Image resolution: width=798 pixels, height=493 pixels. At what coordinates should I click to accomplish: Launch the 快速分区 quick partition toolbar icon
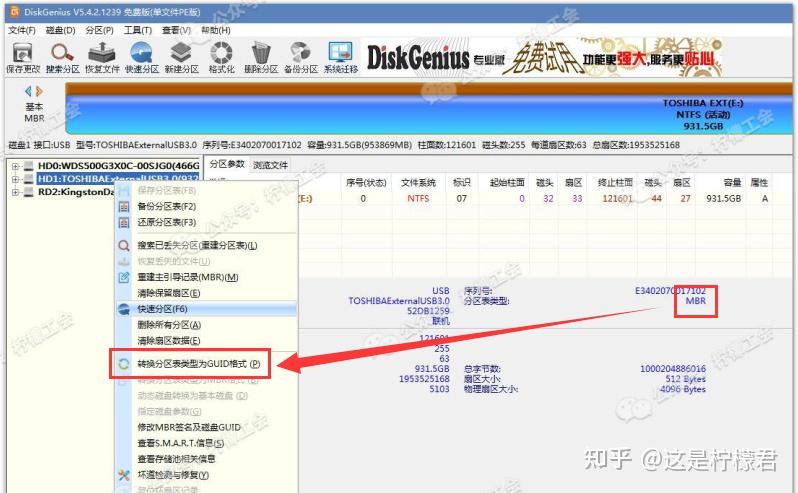coord(141,57)
